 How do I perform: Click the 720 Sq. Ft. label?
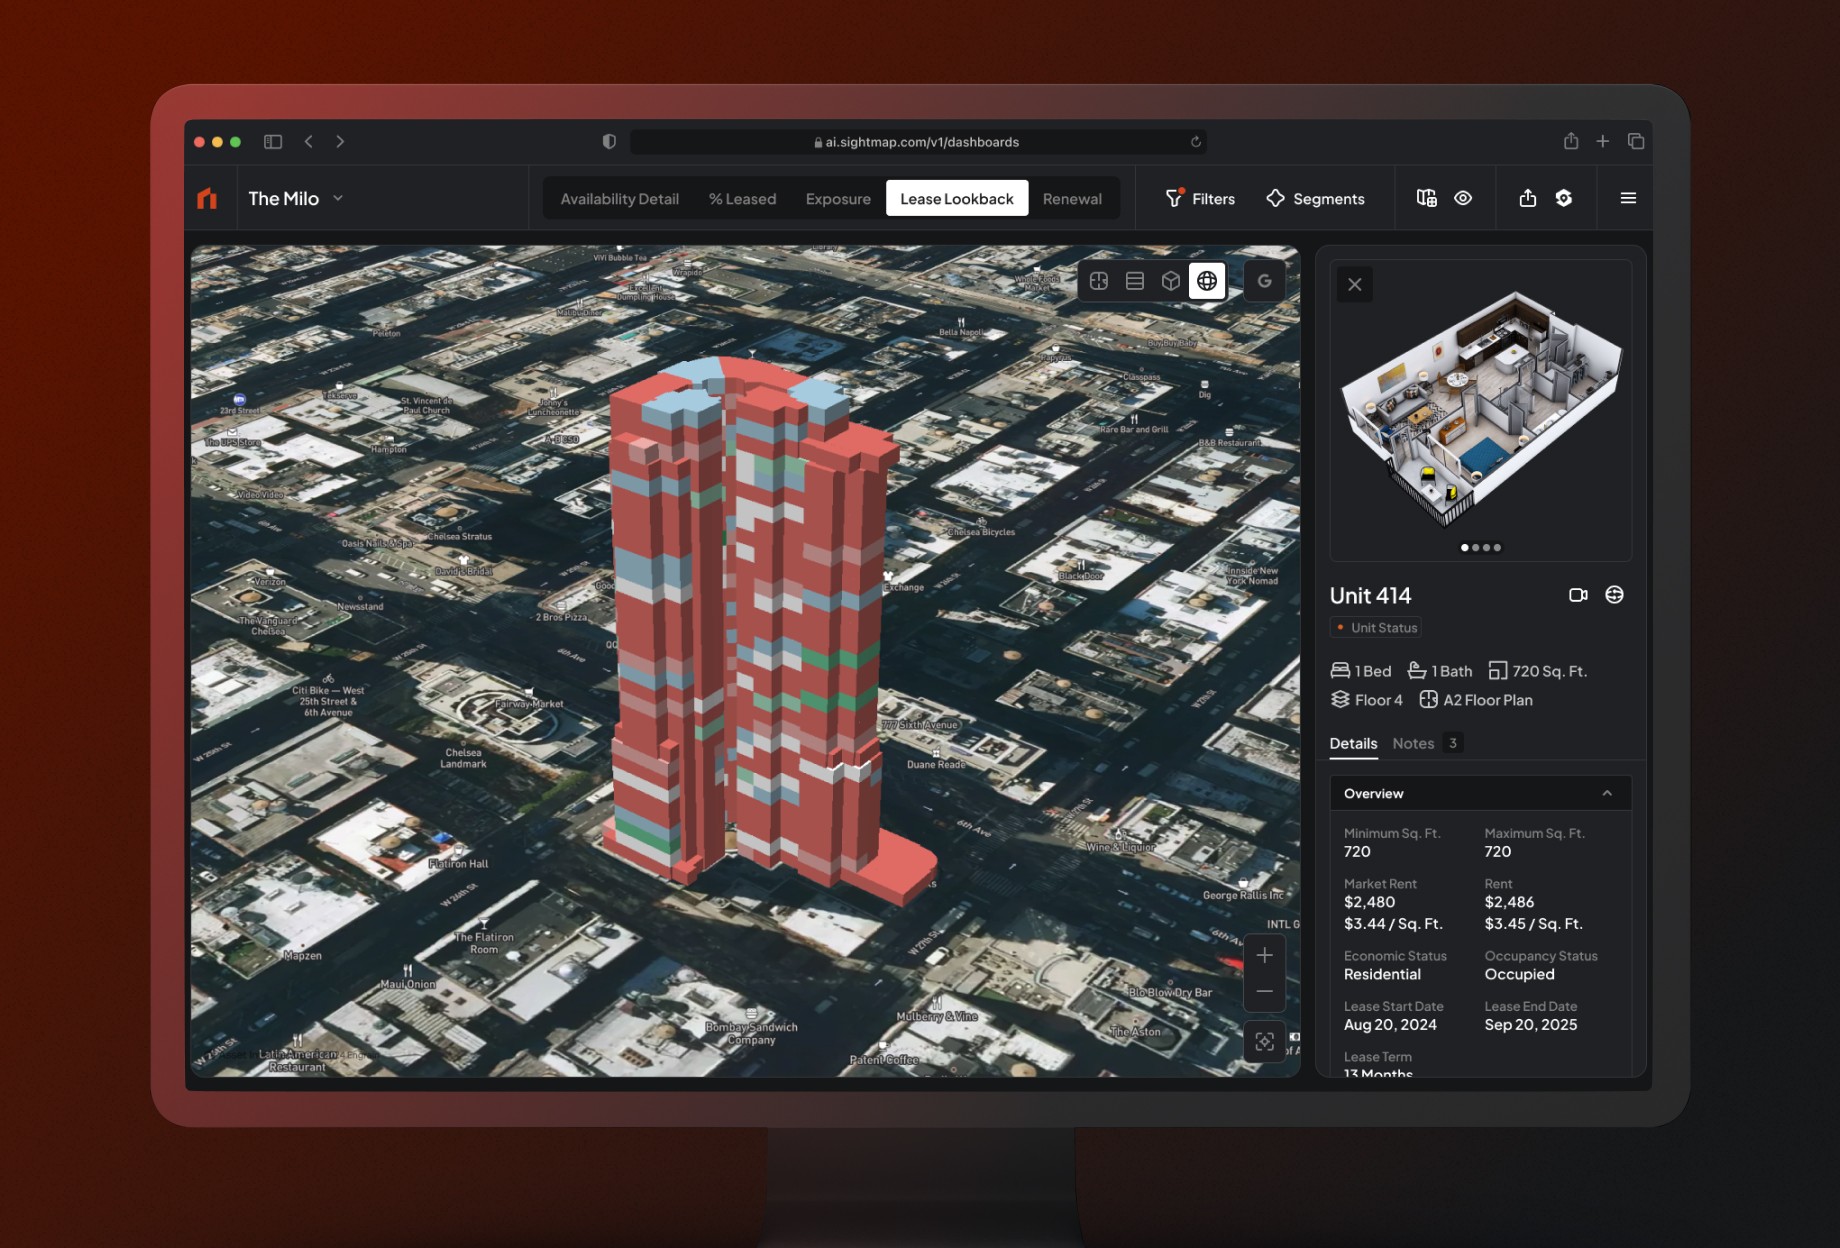click(1538, 671)
